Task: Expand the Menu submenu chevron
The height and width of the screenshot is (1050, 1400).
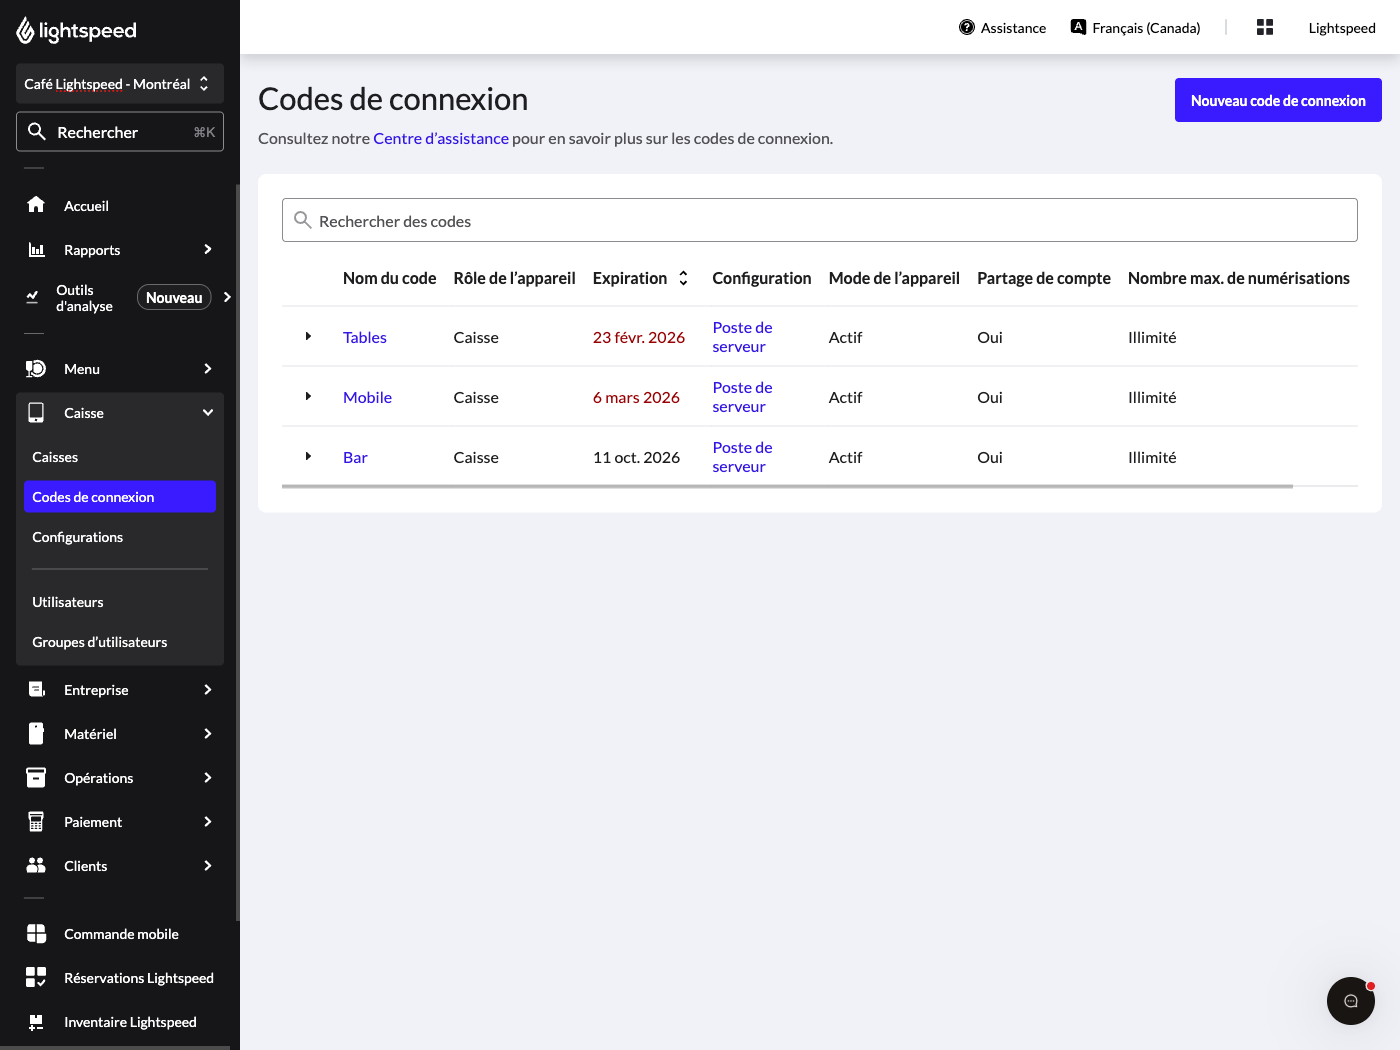Action: (208, 369)
